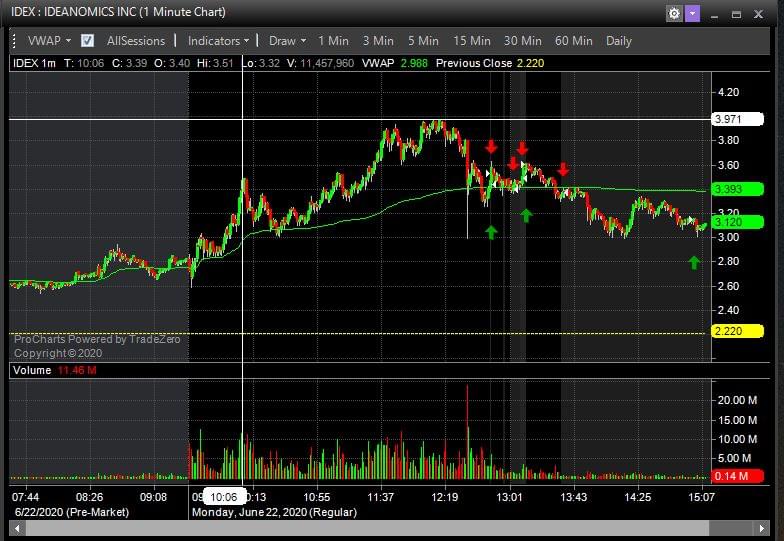
Task: Click the 2.40 price axis label
Action: tap(728, 310)
